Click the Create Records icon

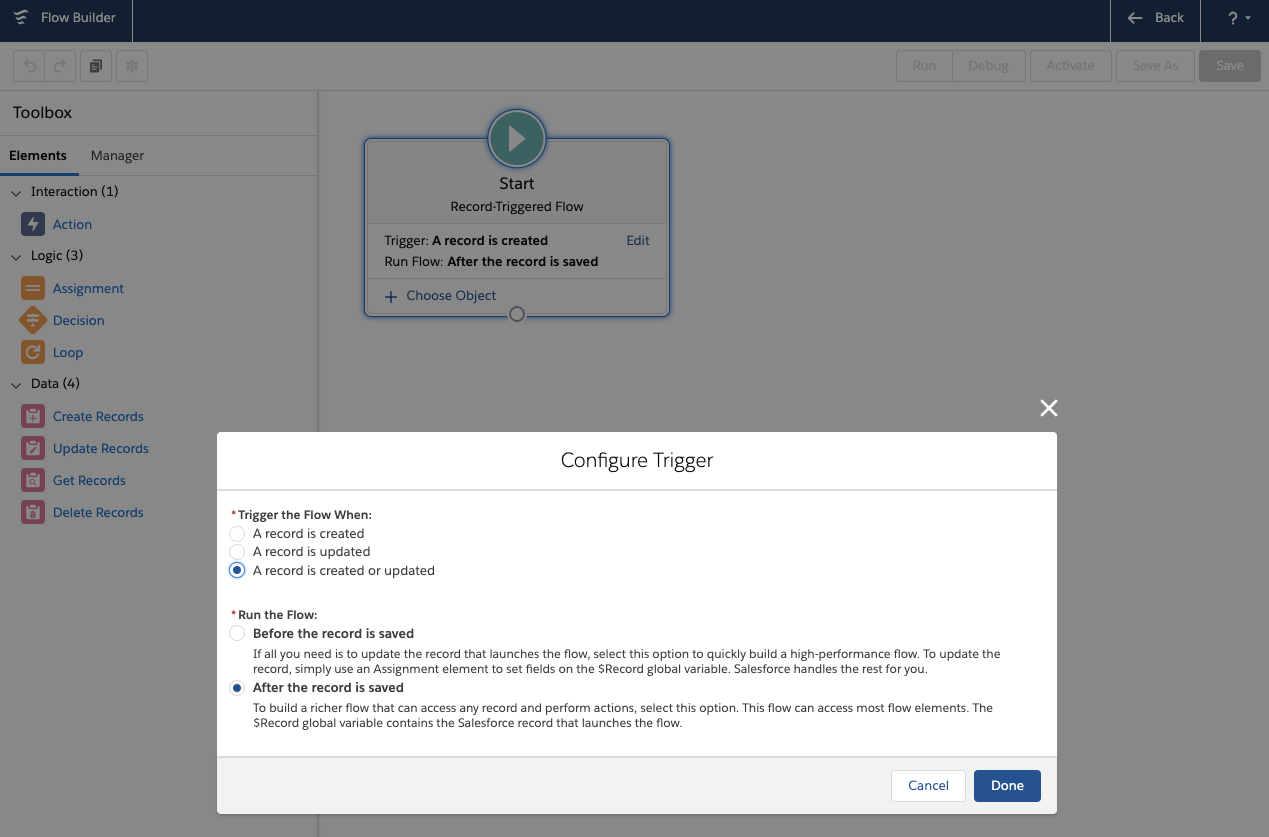33,416
